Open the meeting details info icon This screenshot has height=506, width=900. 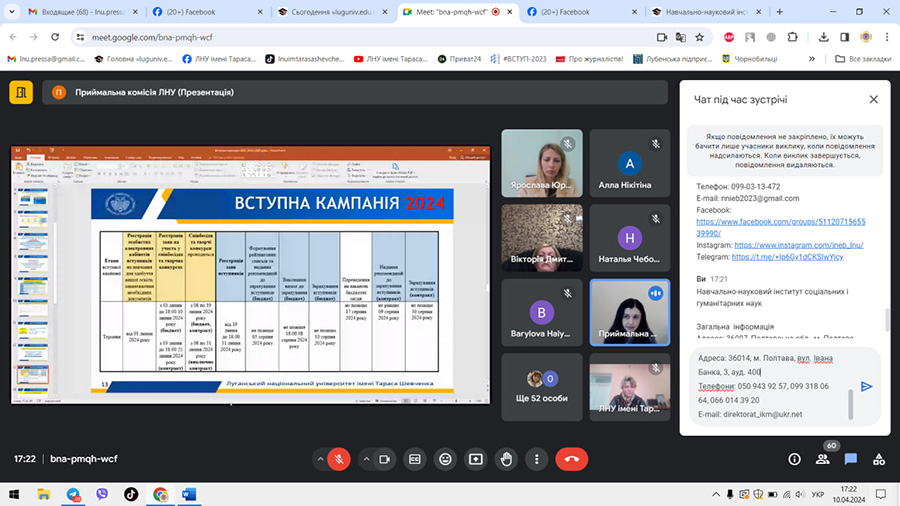click(x=794, y=459)
